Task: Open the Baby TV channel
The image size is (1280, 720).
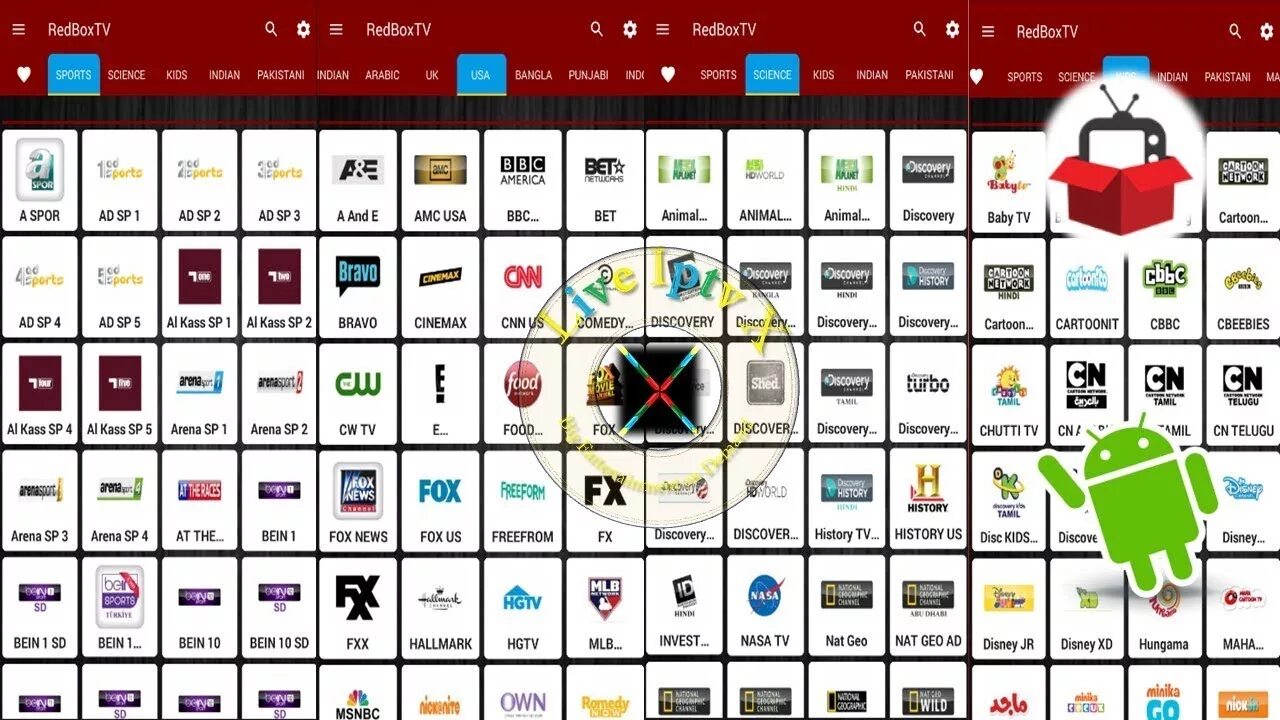Action: coord(1009,183)
